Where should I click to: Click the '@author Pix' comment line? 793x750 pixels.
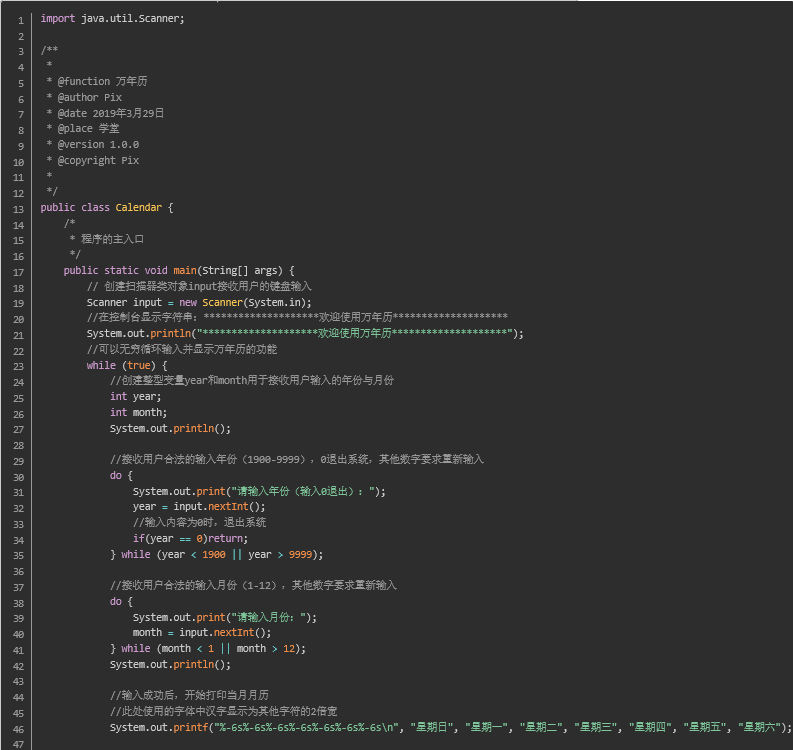(x=90, y=97)
